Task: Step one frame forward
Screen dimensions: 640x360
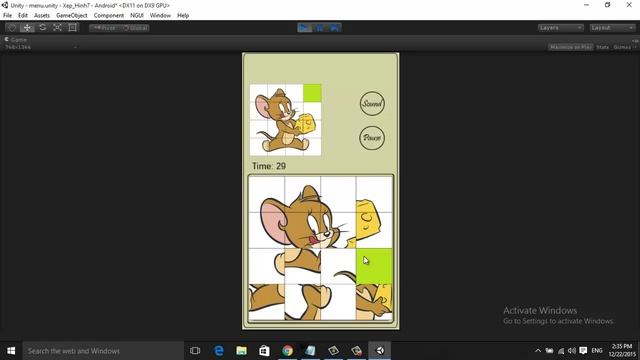Action: click(334, 28)
